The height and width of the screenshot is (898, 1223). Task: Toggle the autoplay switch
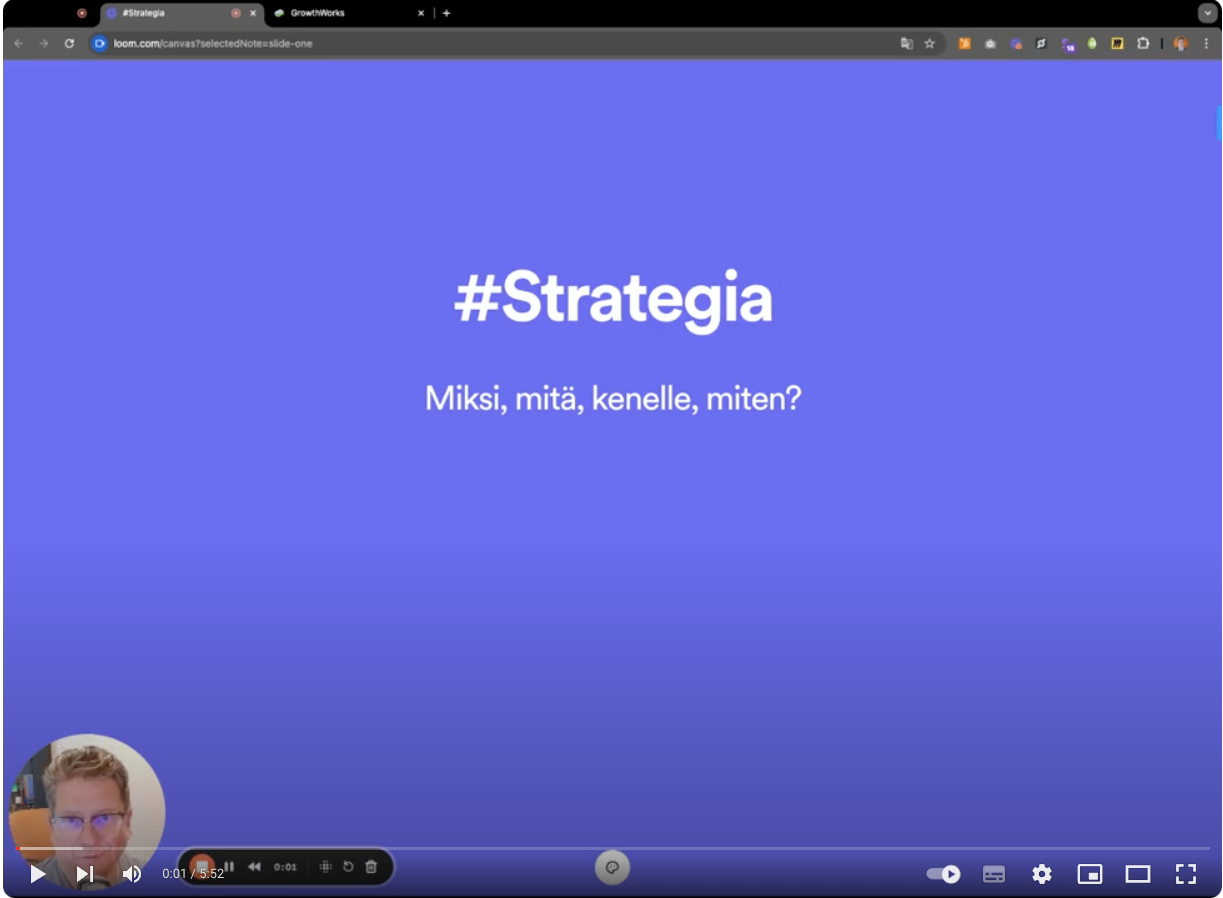943,874
